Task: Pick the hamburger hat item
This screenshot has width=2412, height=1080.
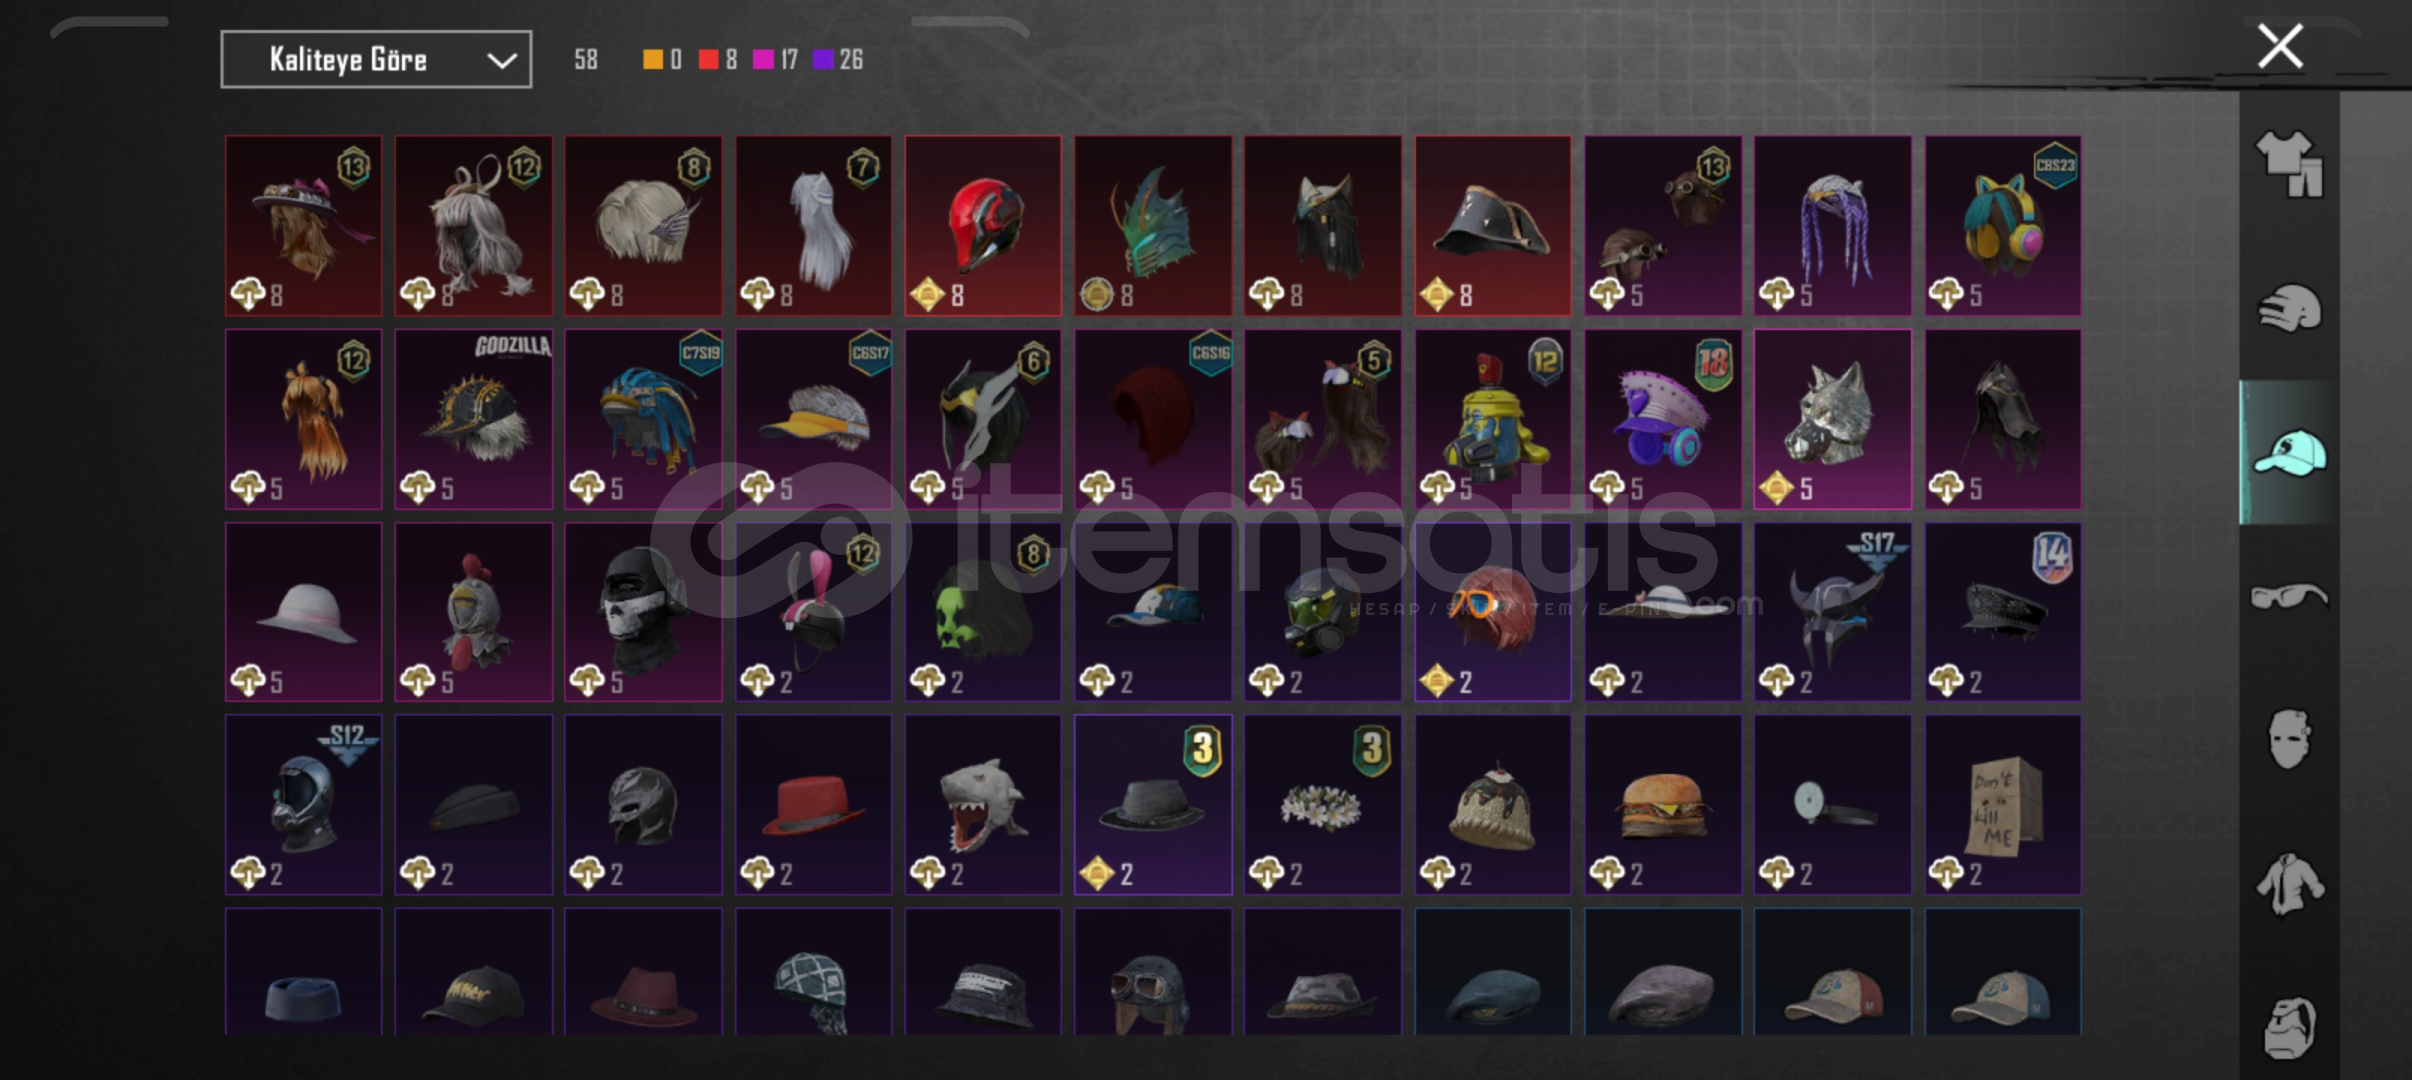Action: click(x=1663, y=805)
